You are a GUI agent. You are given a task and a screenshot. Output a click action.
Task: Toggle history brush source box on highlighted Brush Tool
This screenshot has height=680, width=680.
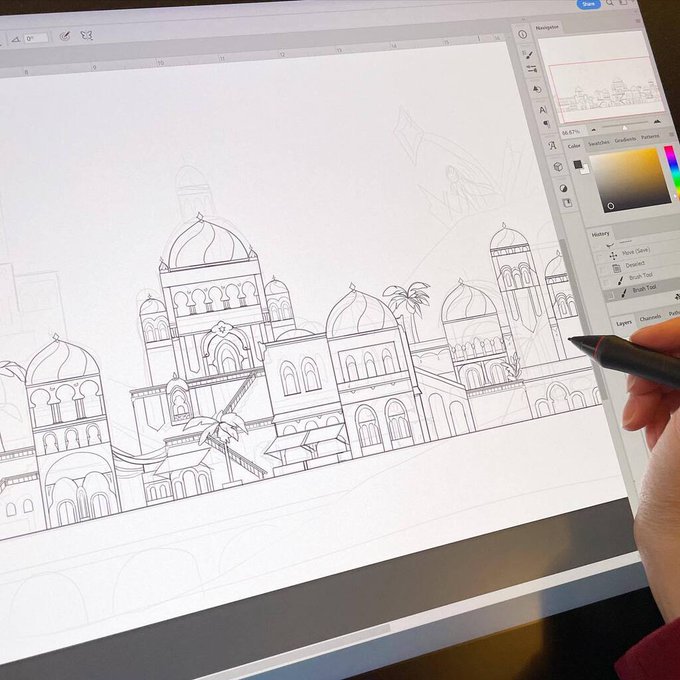point(609,297)
